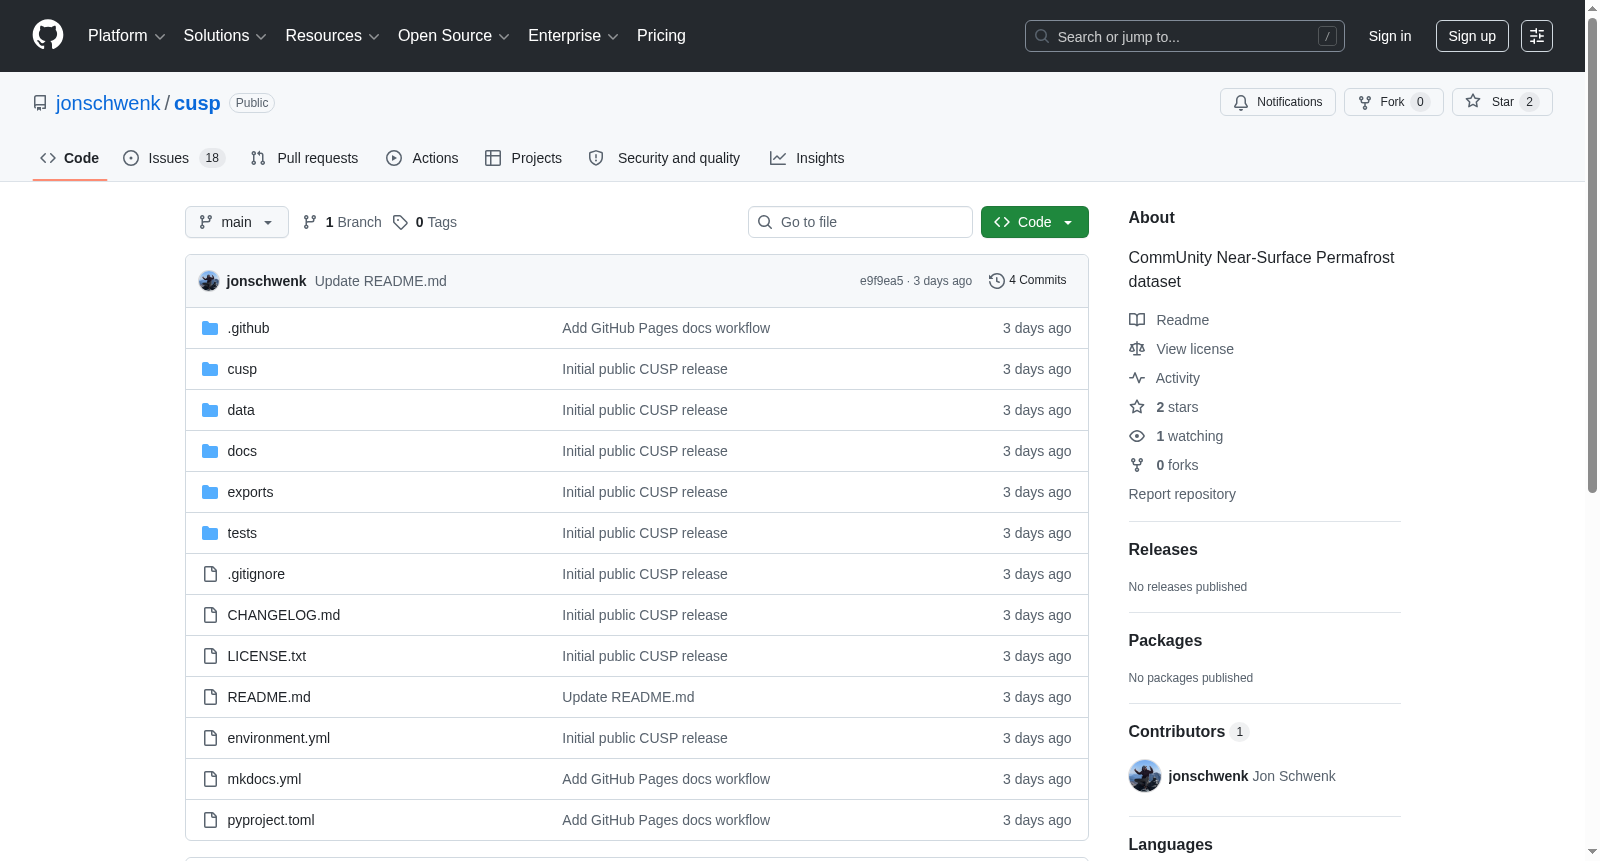Screen dimensions: 1600x861
Task: Click the fork icon beside 0 forks
Action: pos(1137,465)
